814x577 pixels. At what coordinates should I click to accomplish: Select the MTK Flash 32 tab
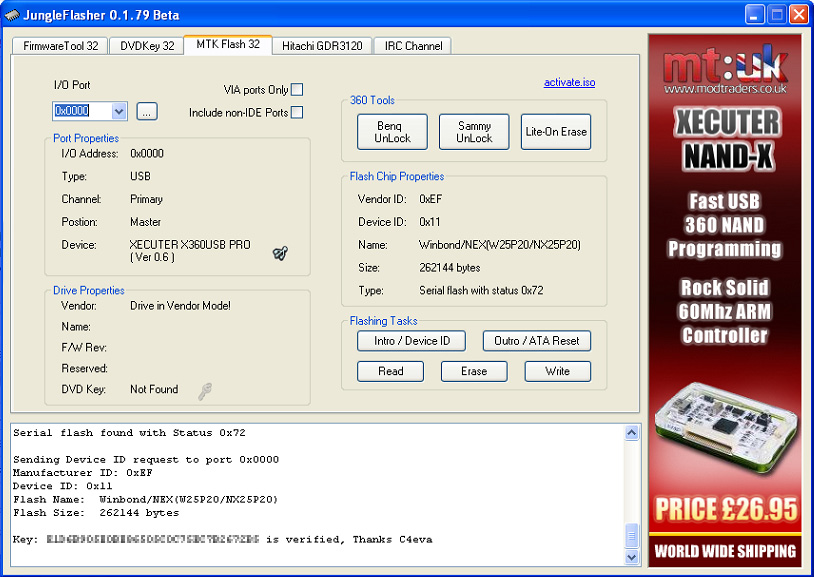click(228, 45)
